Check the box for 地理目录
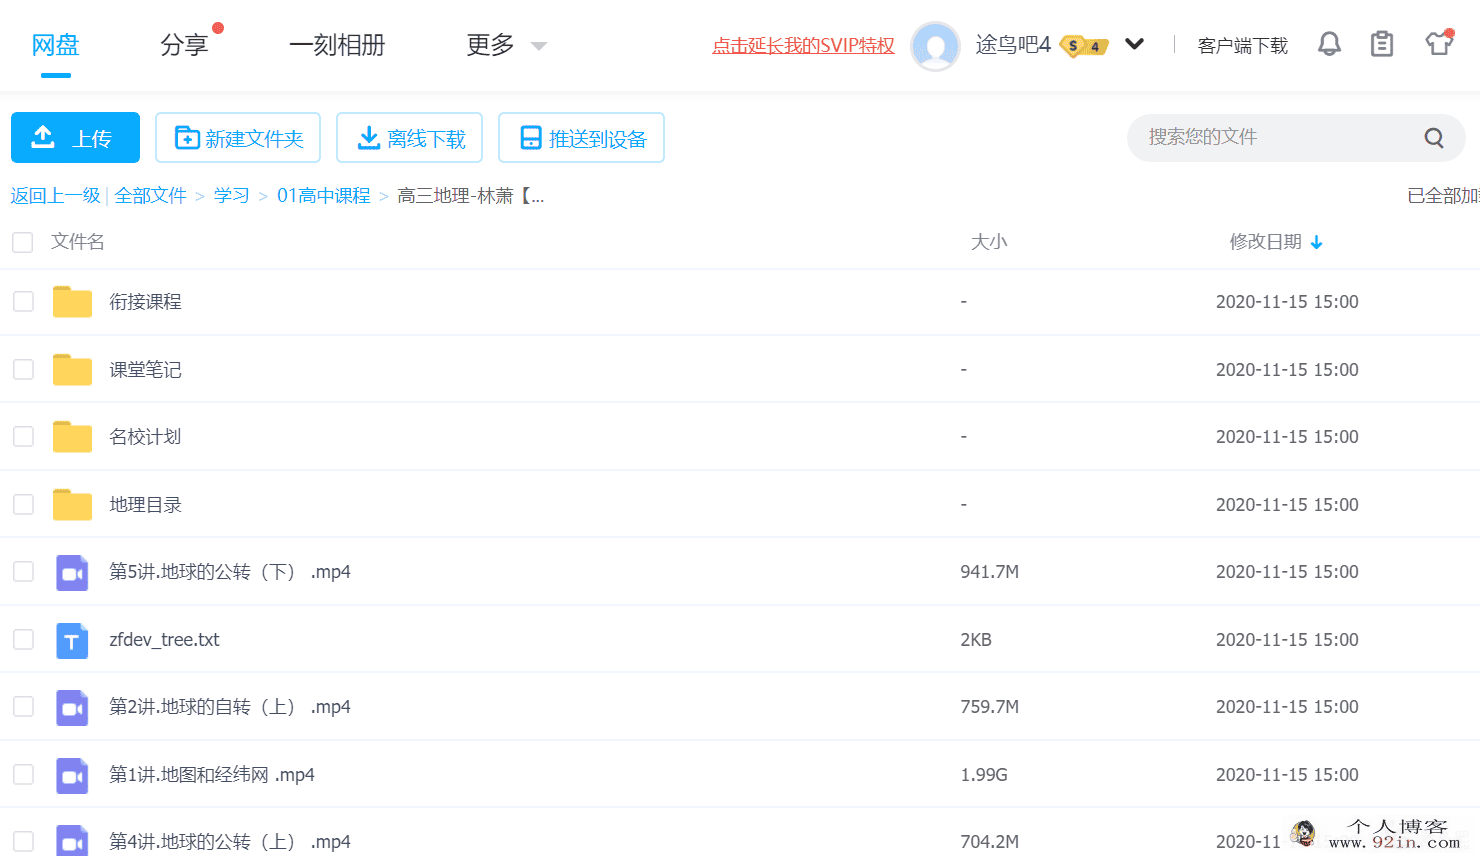 pos(23,505)
